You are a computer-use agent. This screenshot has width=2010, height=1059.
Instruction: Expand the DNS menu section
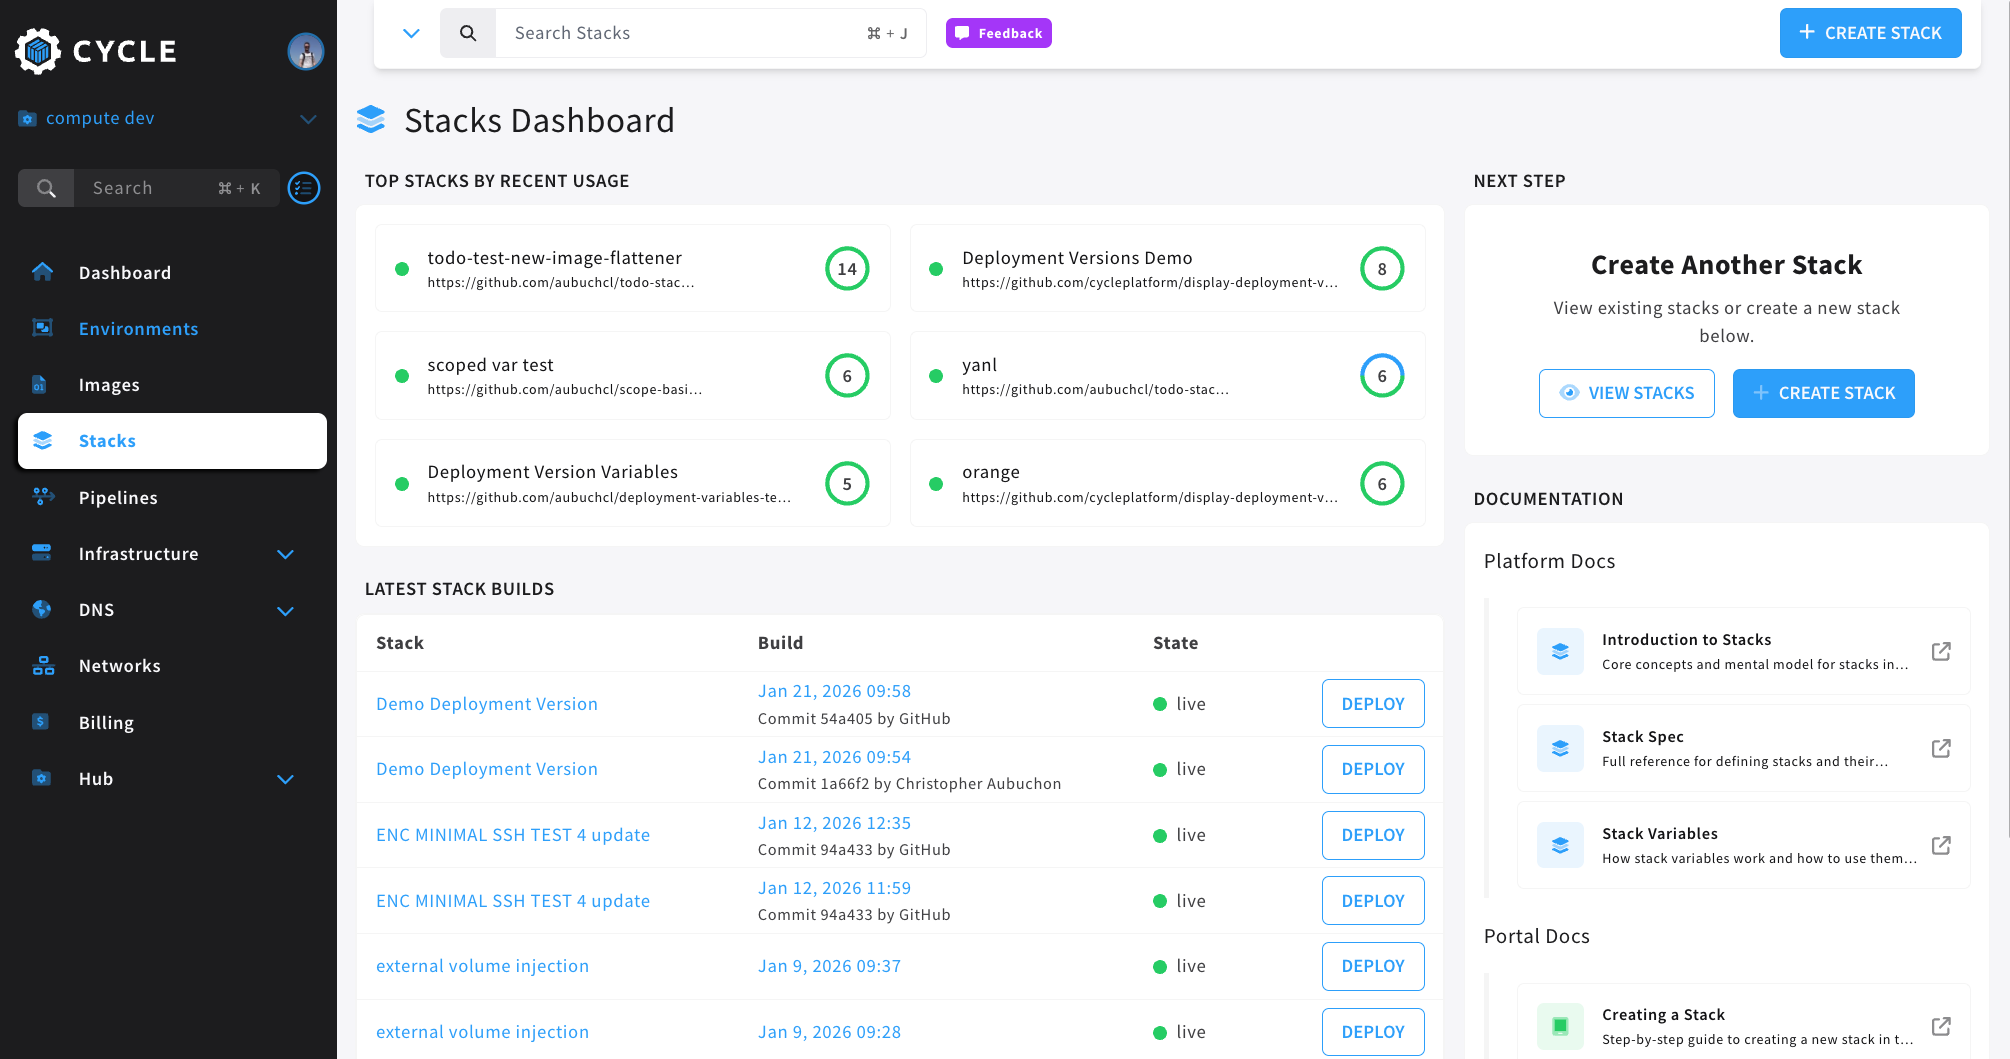tap(285, 611)
